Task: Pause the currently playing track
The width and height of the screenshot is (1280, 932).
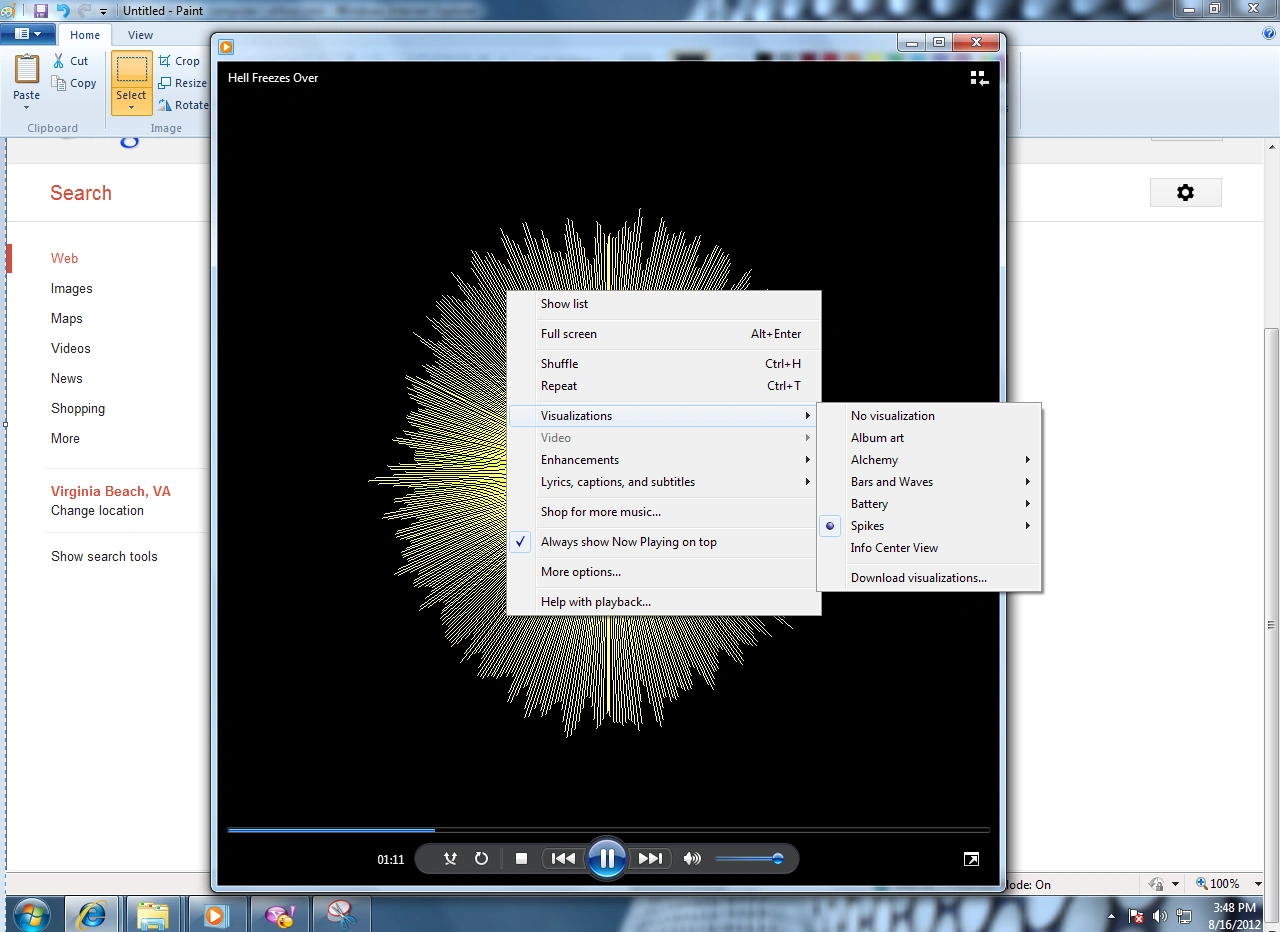Action: [x=607, y=858]
